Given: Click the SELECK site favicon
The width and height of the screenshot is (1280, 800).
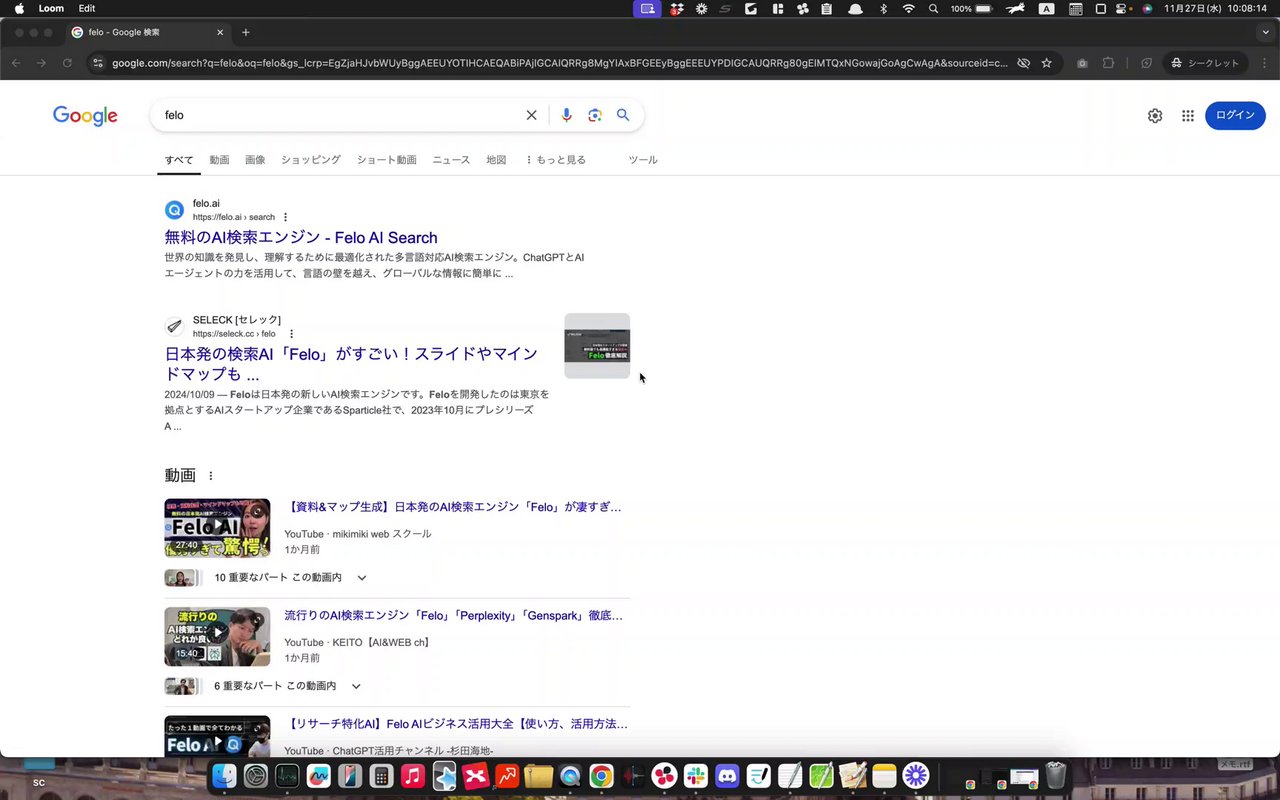Looking at the screenshot, I should click(174, 327).
